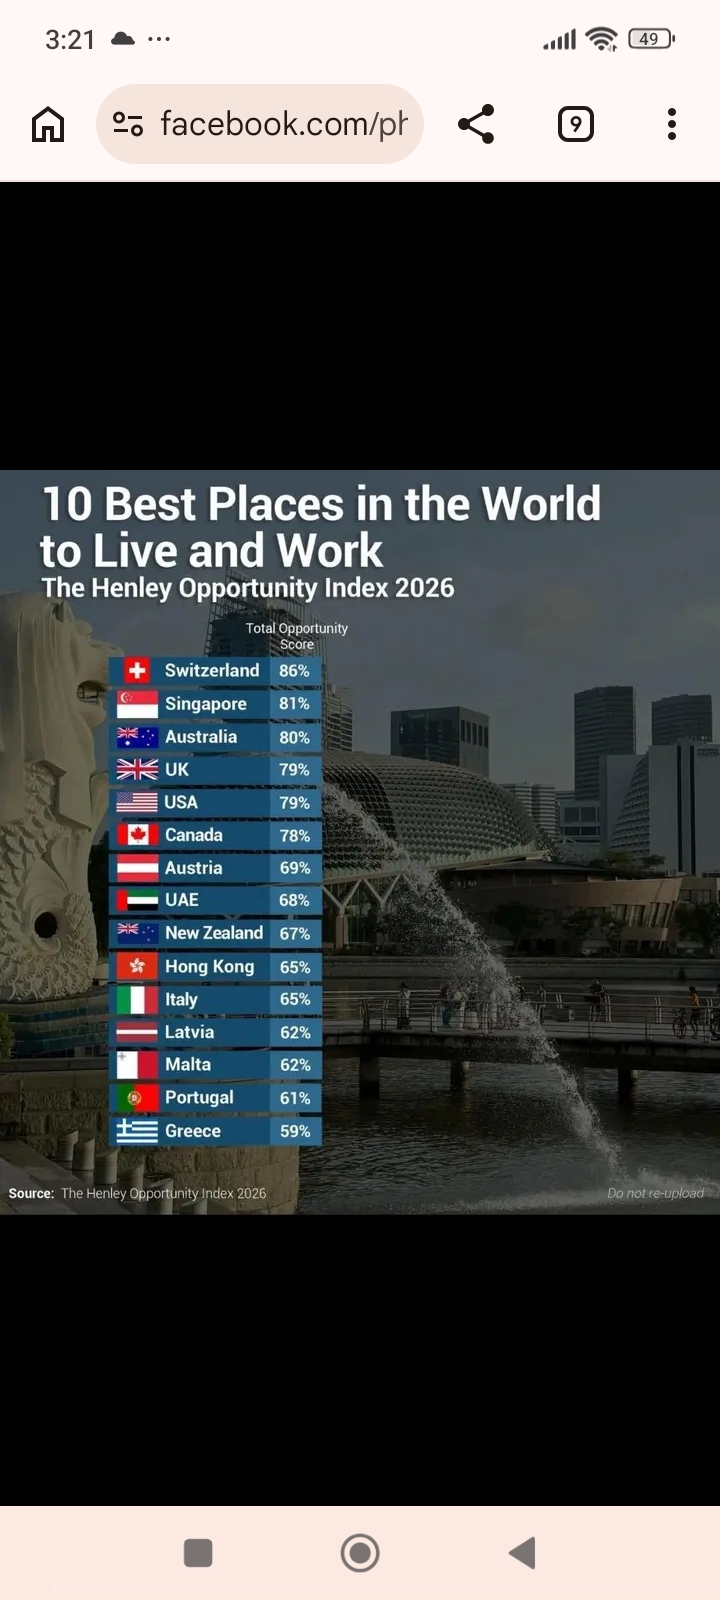
Task: Tap the Portuguese flag icon
Action: point(137,1098)
